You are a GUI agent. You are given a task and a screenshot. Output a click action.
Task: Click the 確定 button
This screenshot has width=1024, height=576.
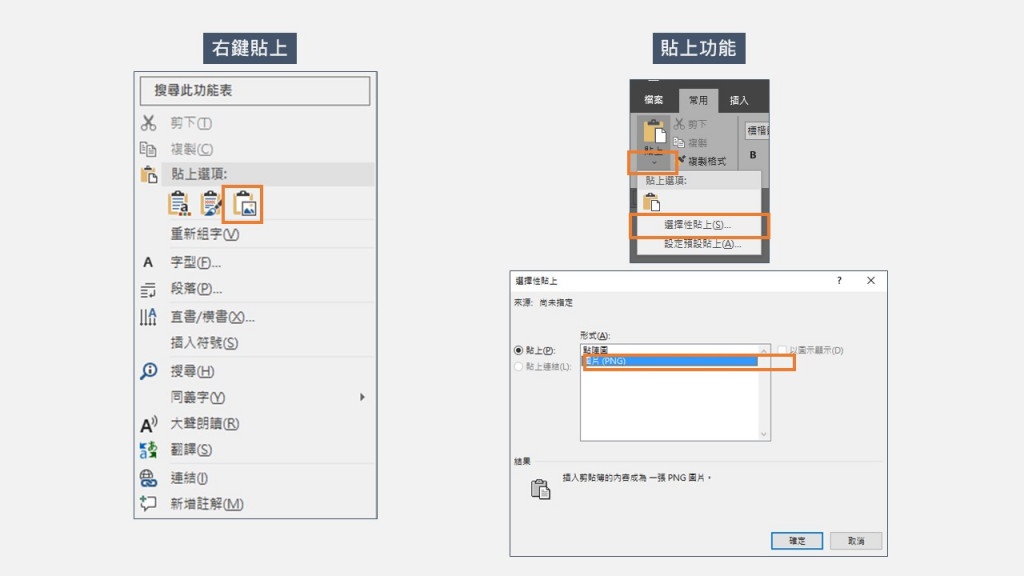(797, 541)
